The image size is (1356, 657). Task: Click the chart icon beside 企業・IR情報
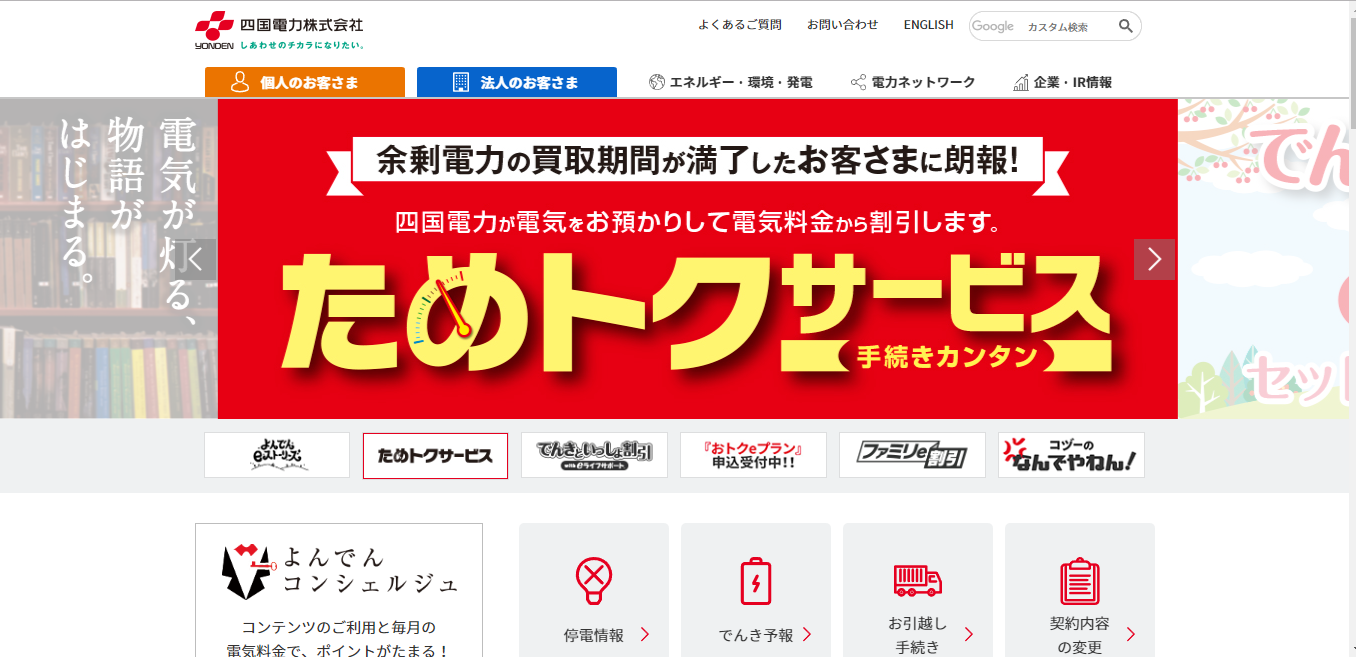[x=1021, y=82]
